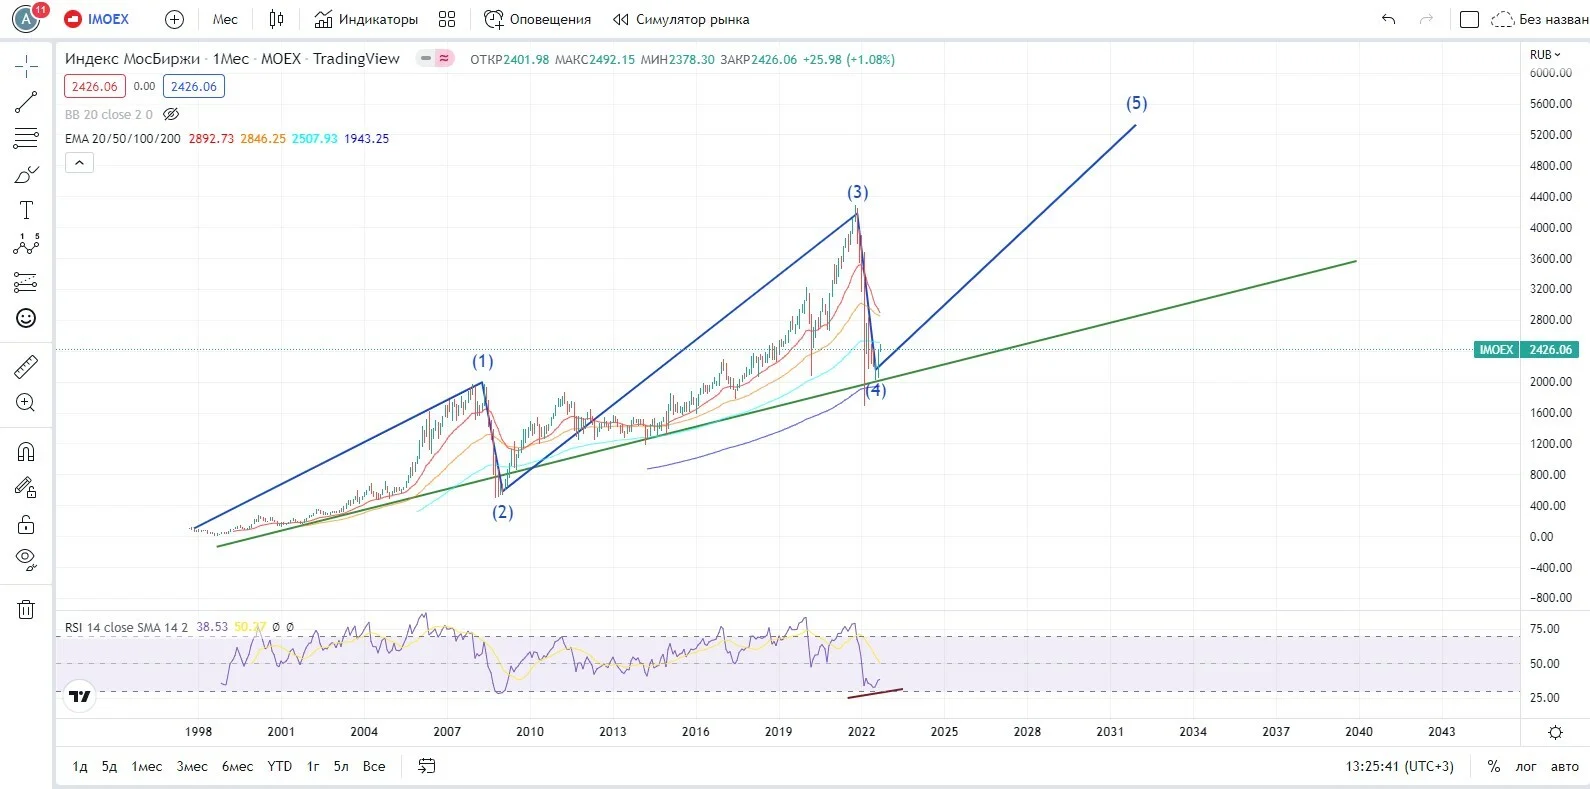
Task: Hide all drawings with eye icon
Action: 26,559
